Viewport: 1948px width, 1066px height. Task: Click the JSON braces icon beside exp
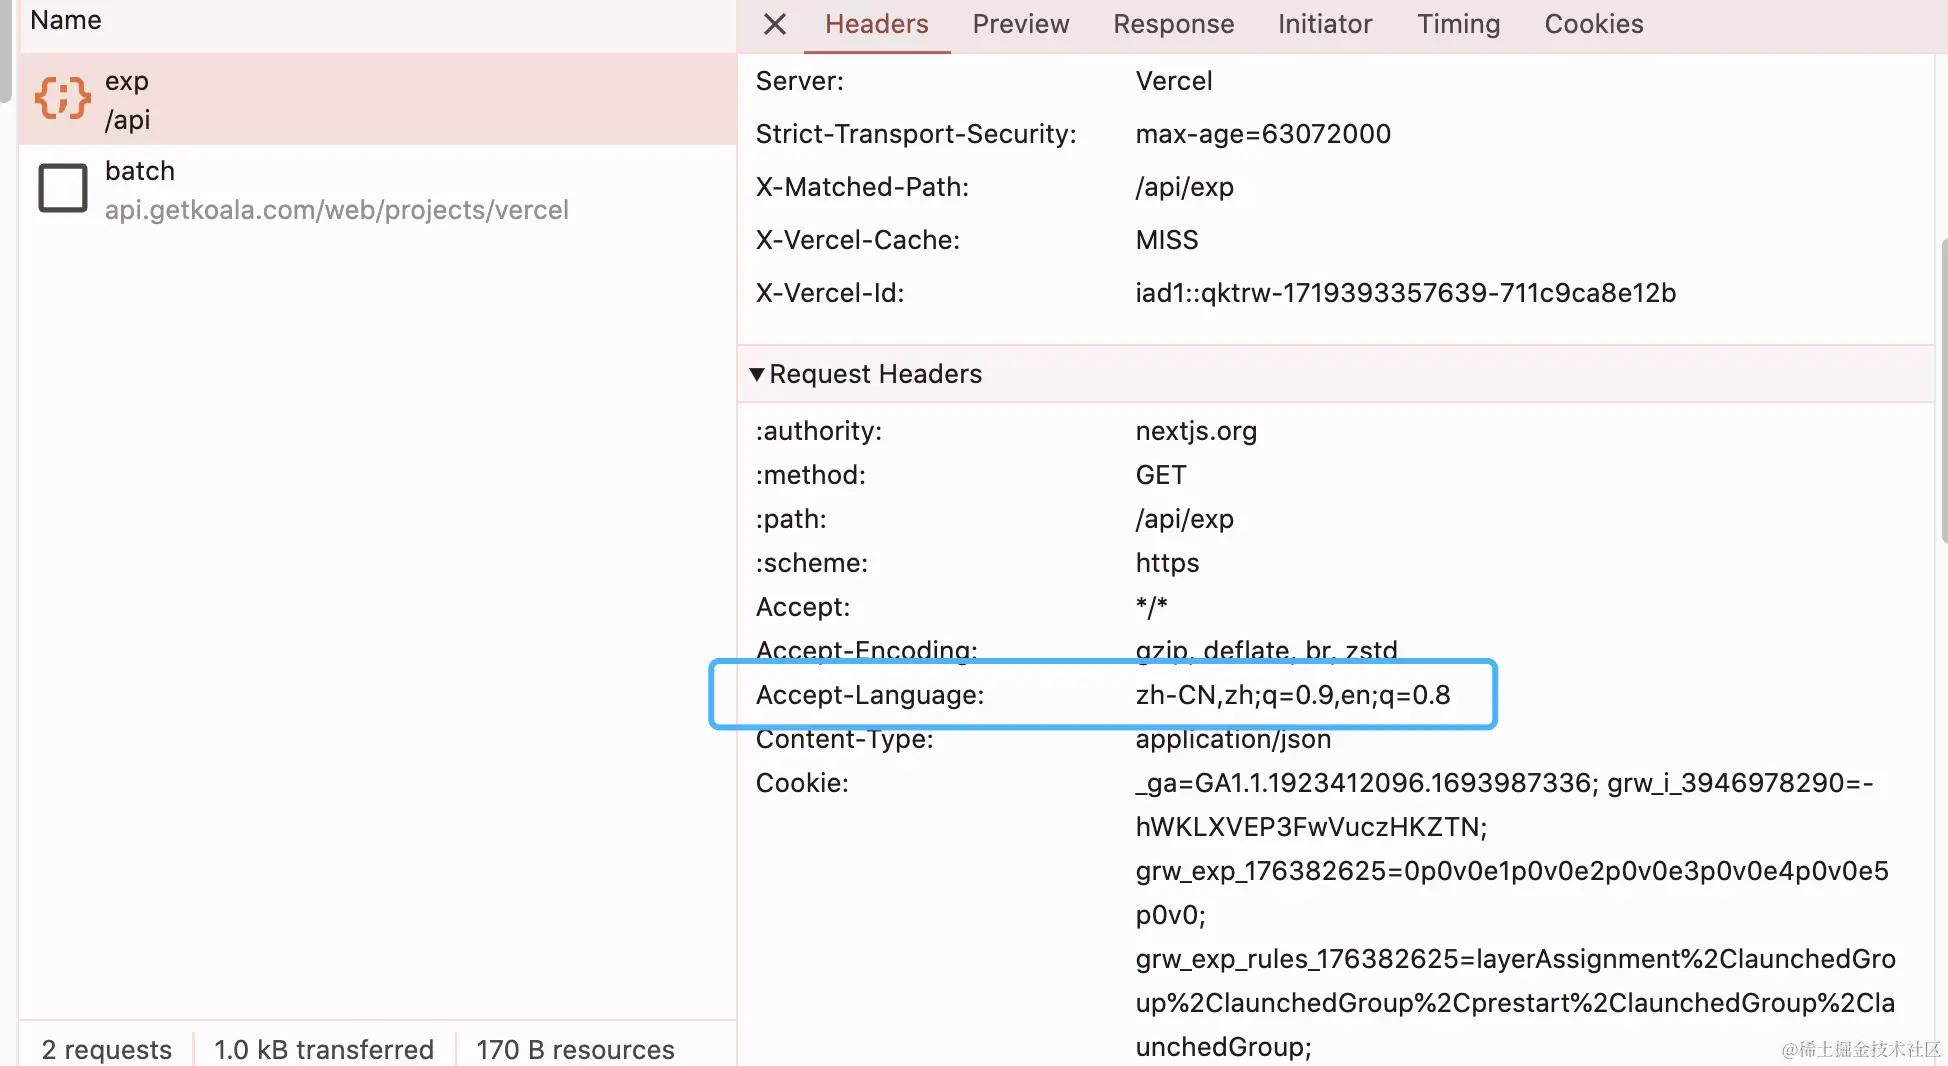pyautogui.click(x=62, y=99)
